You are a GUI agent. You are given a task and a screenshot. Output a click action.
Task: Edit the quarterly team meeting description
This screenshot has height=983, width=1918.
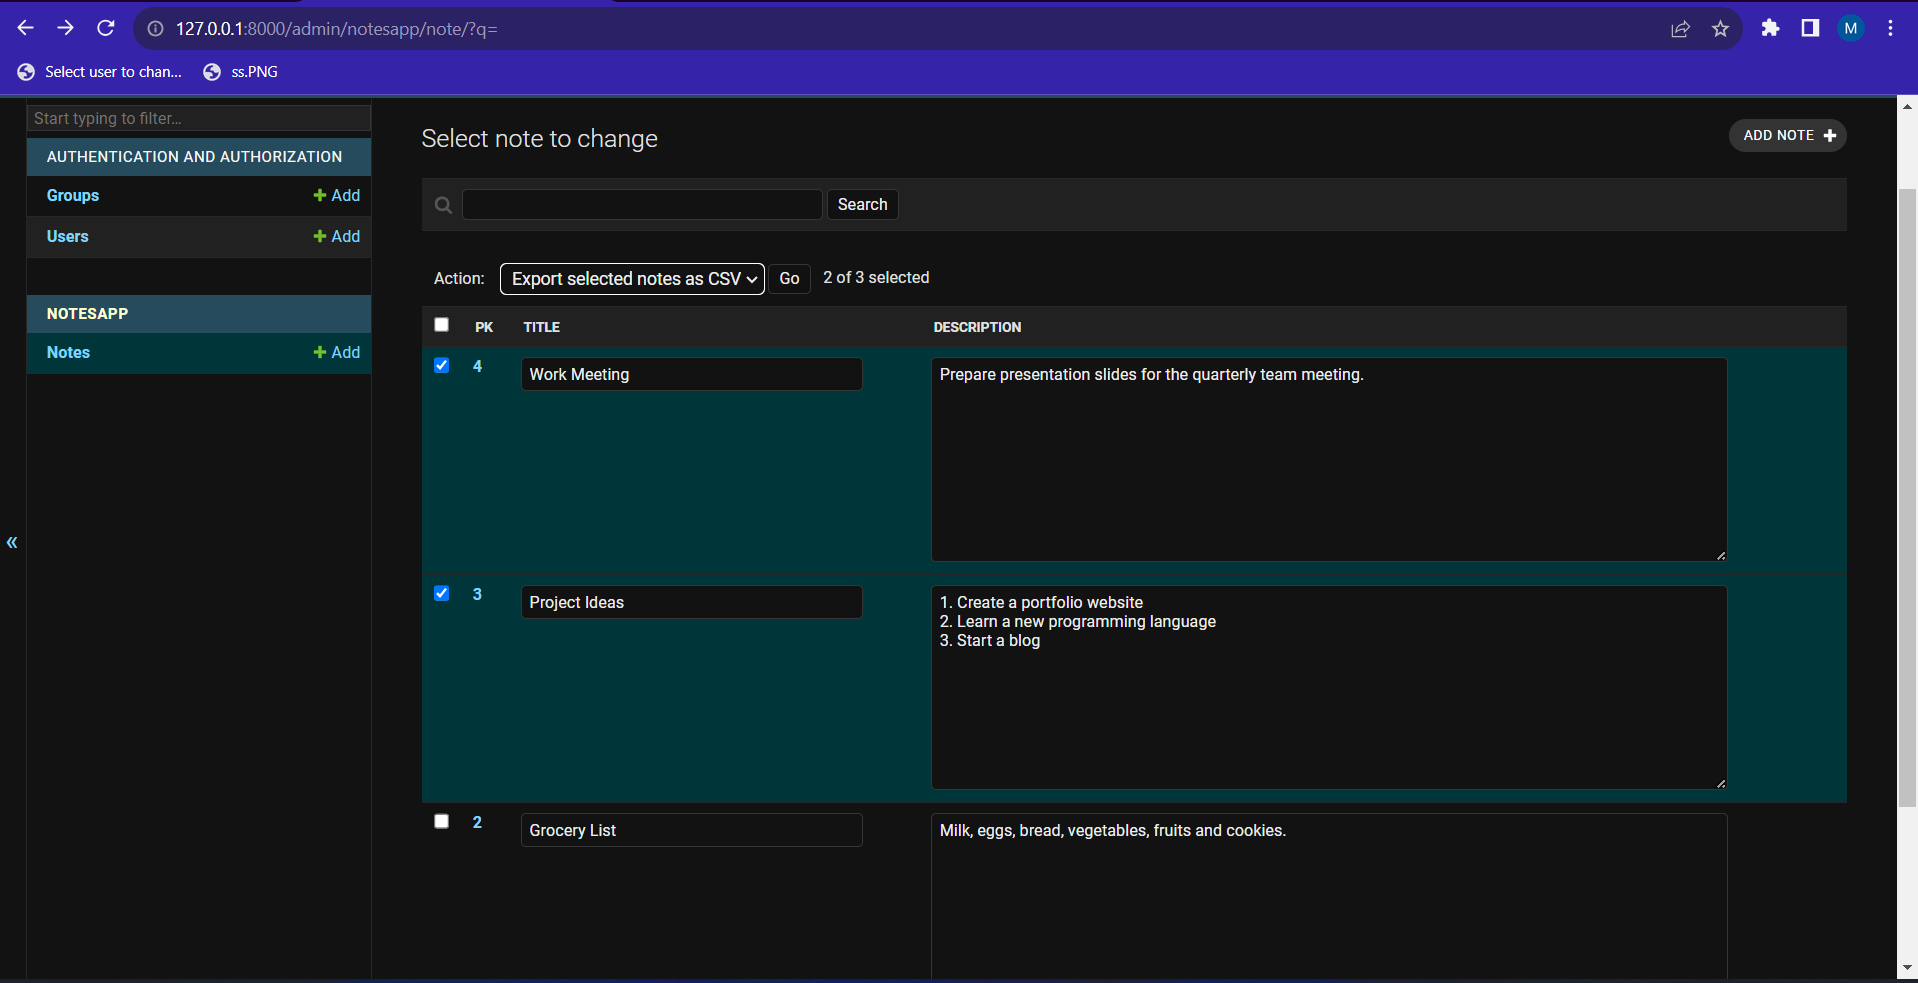[x=1329, y=460]
